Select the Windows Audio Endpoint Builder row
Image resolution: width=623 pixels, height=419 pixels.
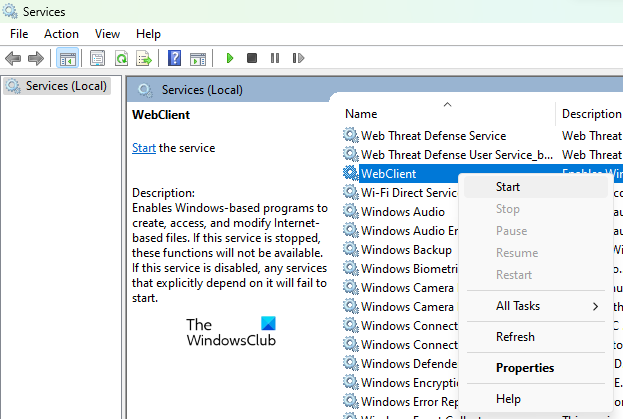pos(400,231)
